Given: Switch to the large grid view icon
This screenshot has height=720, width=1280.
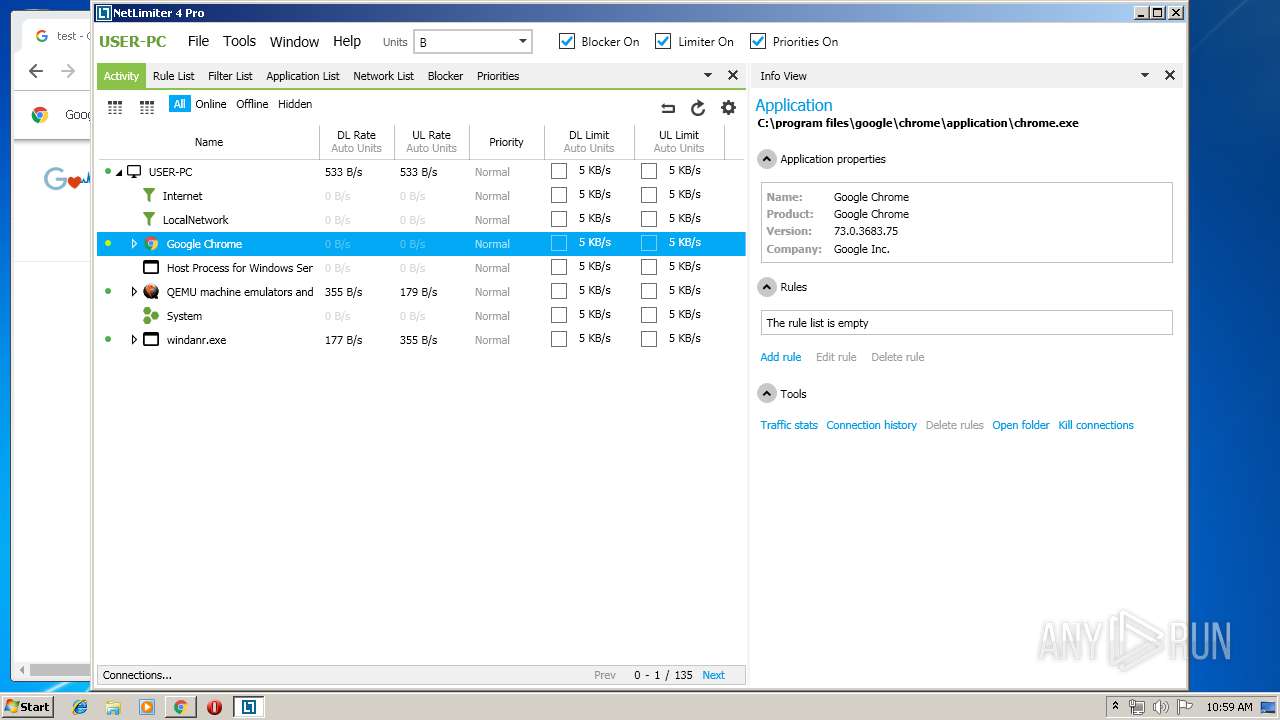Looking at the screenshot, I should [115, 107].
